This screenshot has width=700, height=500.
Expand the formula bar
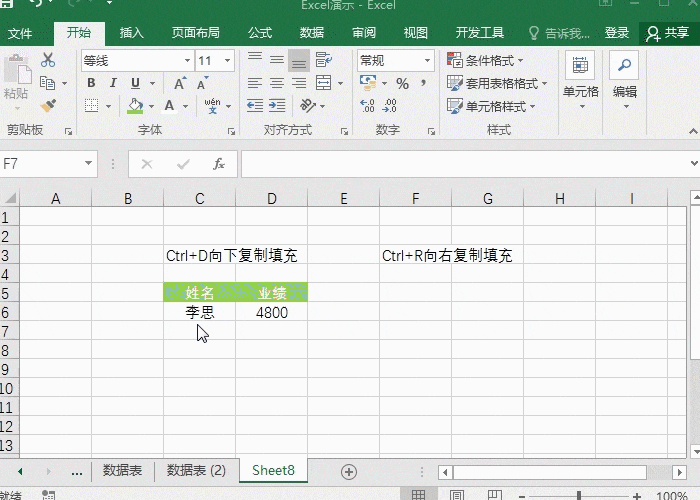pos(694,163)
